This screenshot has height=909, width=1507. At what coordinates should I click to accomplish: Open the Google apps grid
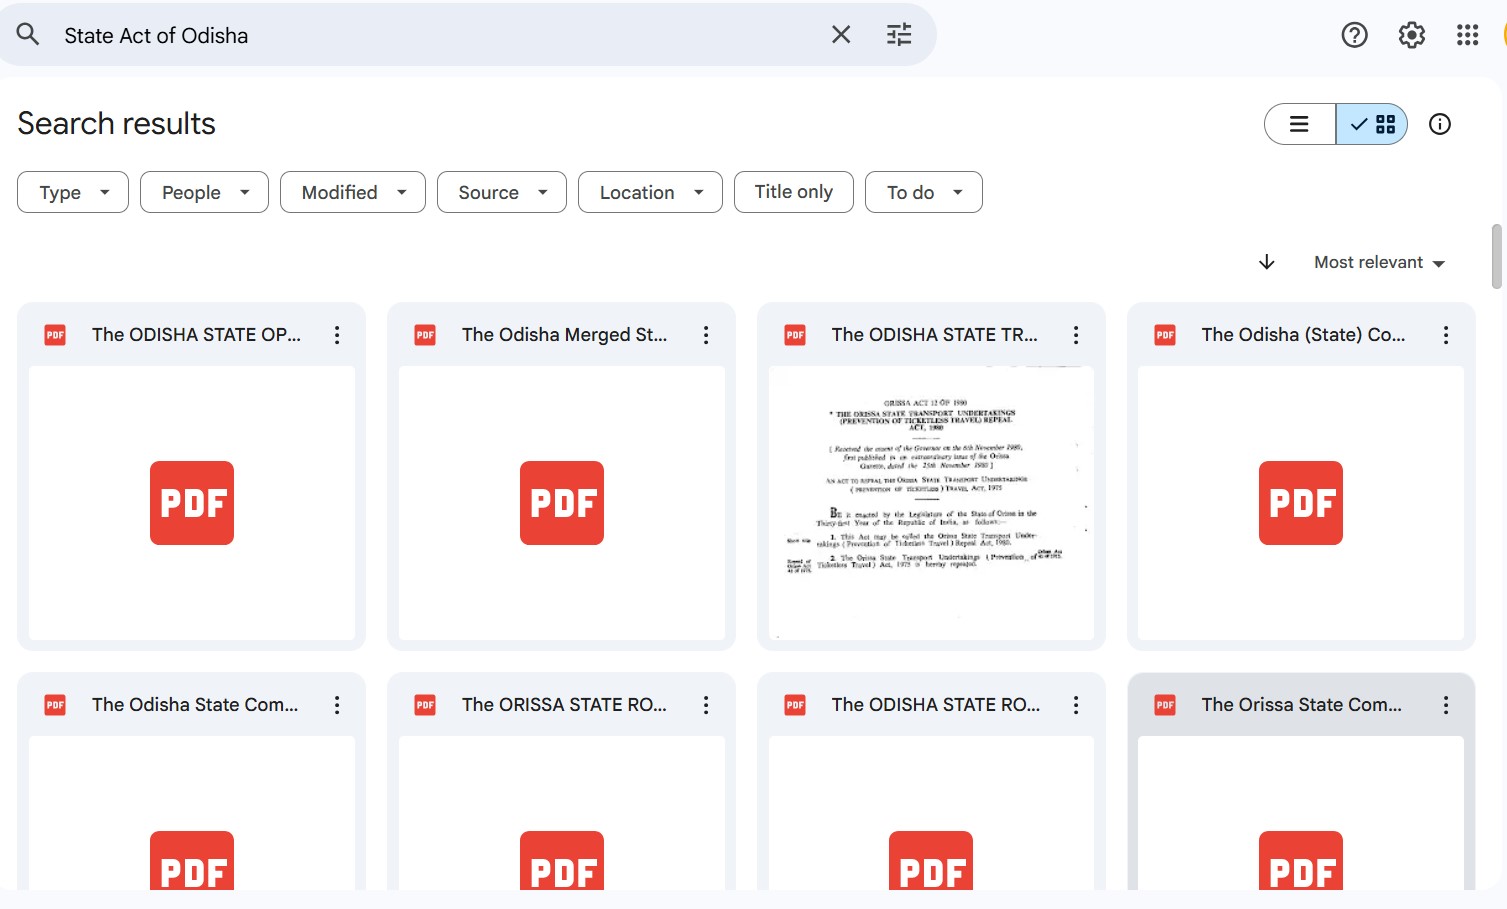coord(1467,35)
